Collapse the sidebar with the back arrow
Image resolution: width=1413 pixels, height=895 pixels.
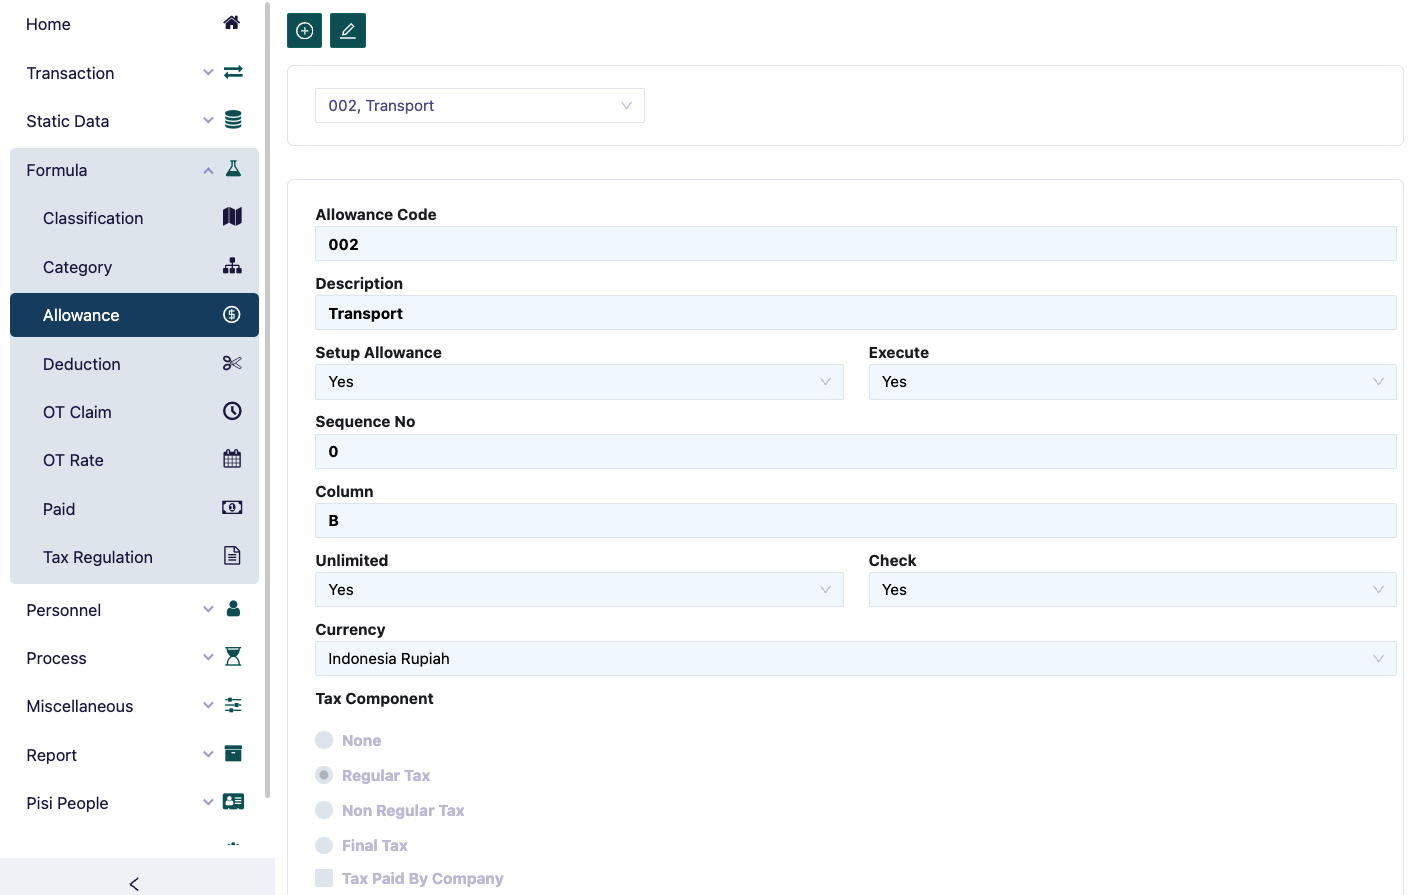click(133, 883)
